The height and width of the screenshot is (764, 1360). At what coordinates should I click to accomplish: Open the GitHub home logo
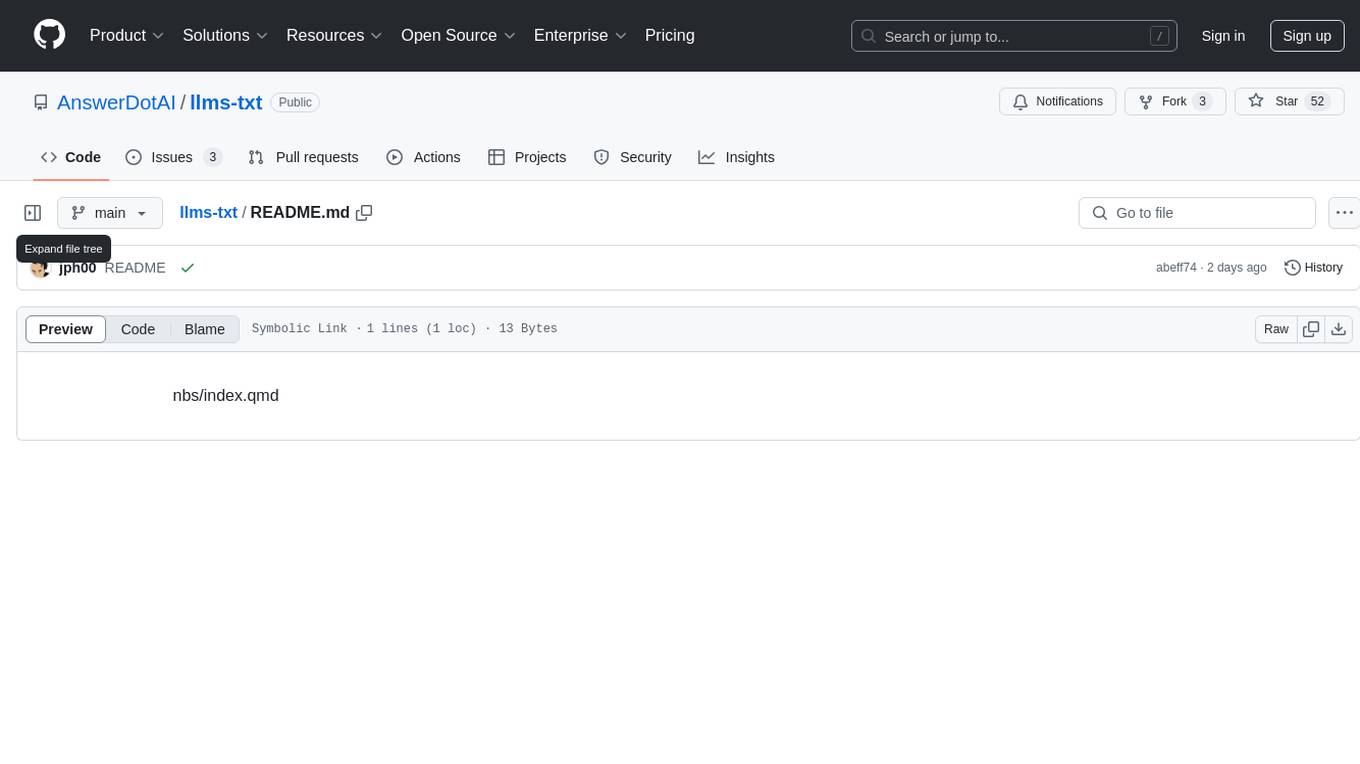(x=49, y=35)
